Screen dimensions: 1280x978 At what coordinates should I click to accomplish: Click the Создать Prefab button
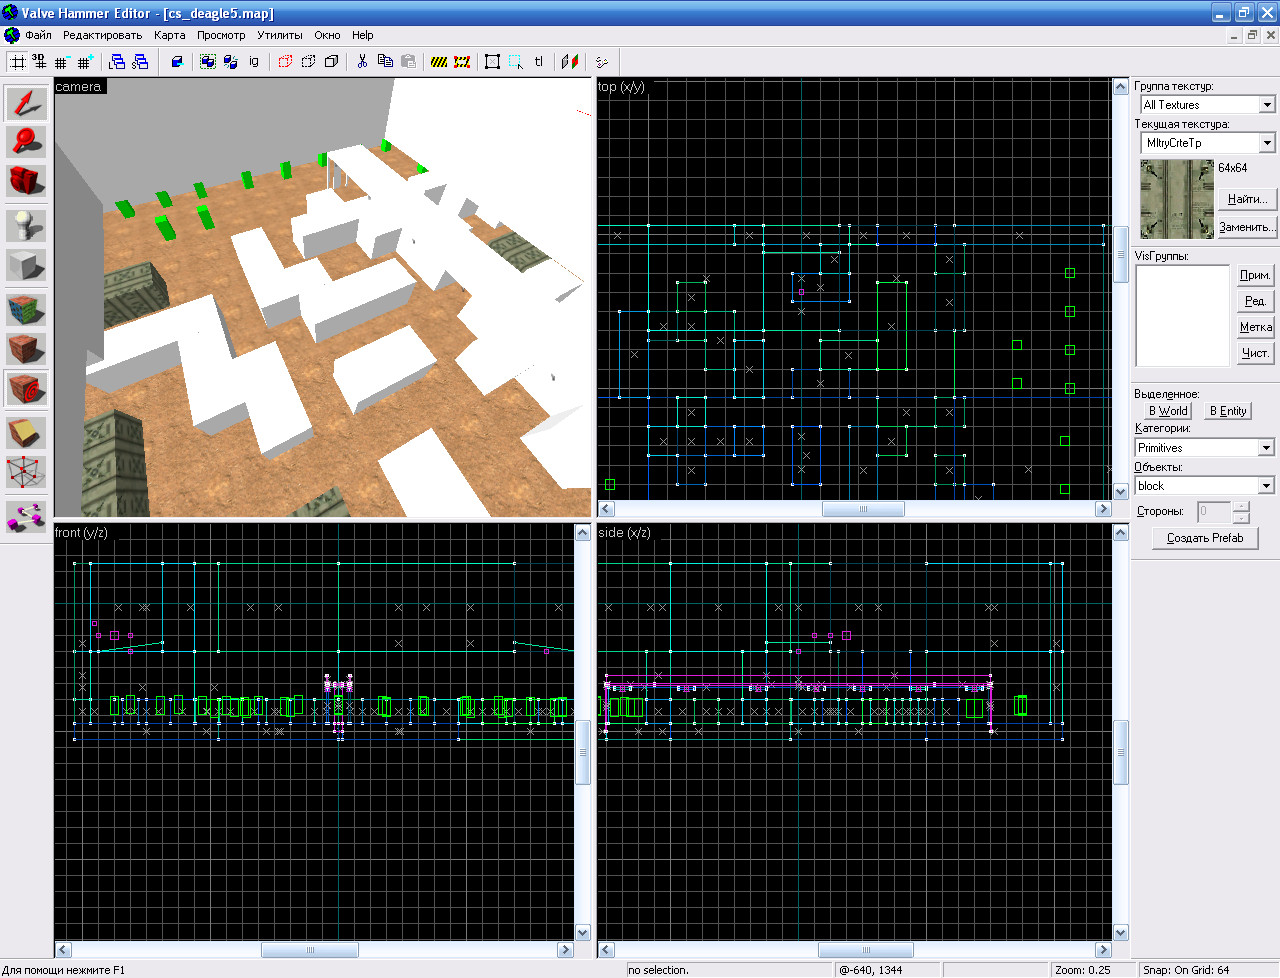pyautogui.click(x=1205, y=538)
